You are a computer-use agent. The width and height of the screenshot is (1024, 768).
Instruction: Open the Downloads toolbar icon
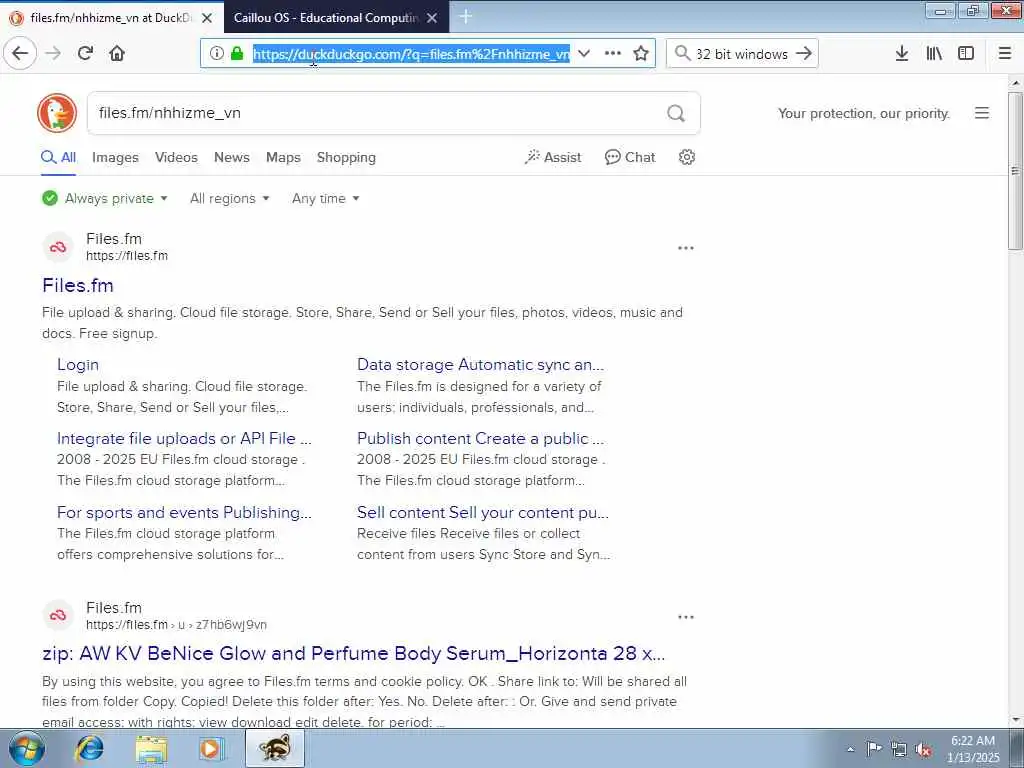(902, 54)
